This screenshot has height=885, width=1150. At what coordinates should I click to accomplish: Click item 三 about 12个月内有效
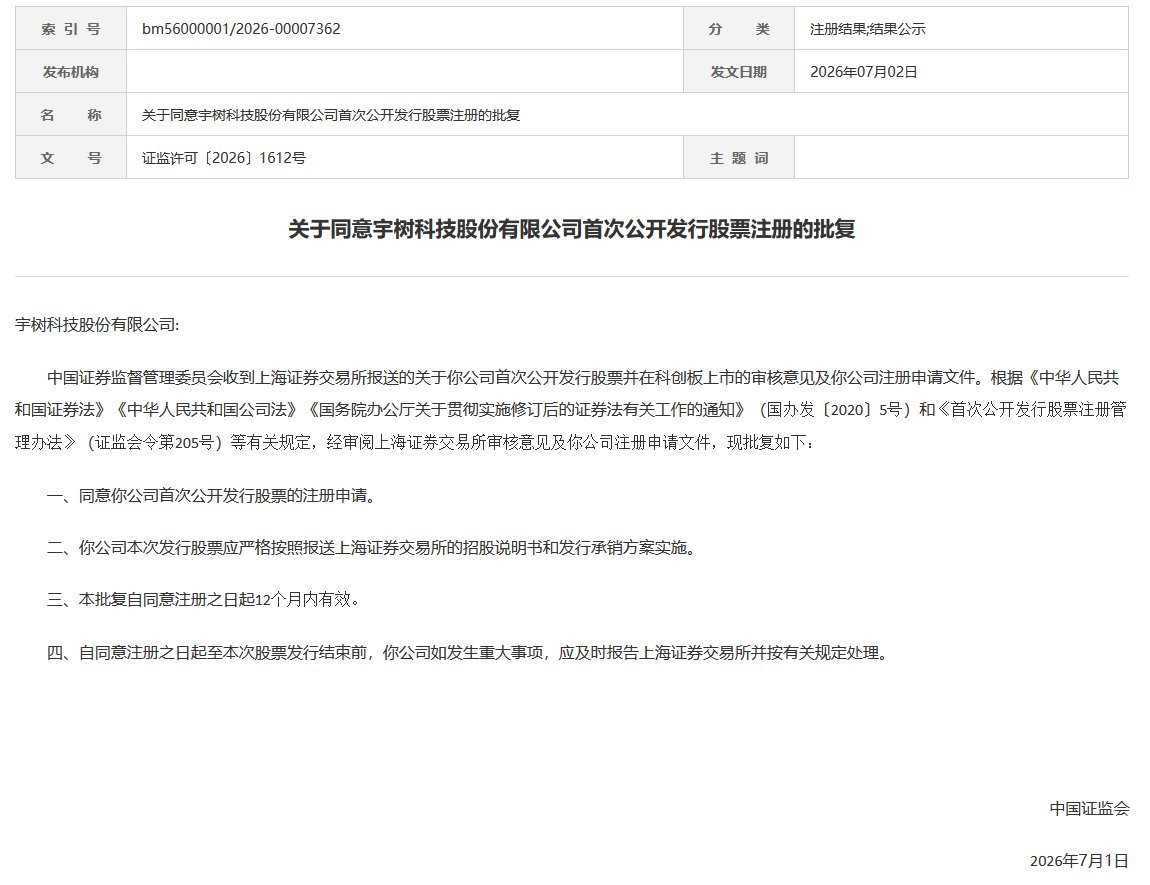click(205, 600)
